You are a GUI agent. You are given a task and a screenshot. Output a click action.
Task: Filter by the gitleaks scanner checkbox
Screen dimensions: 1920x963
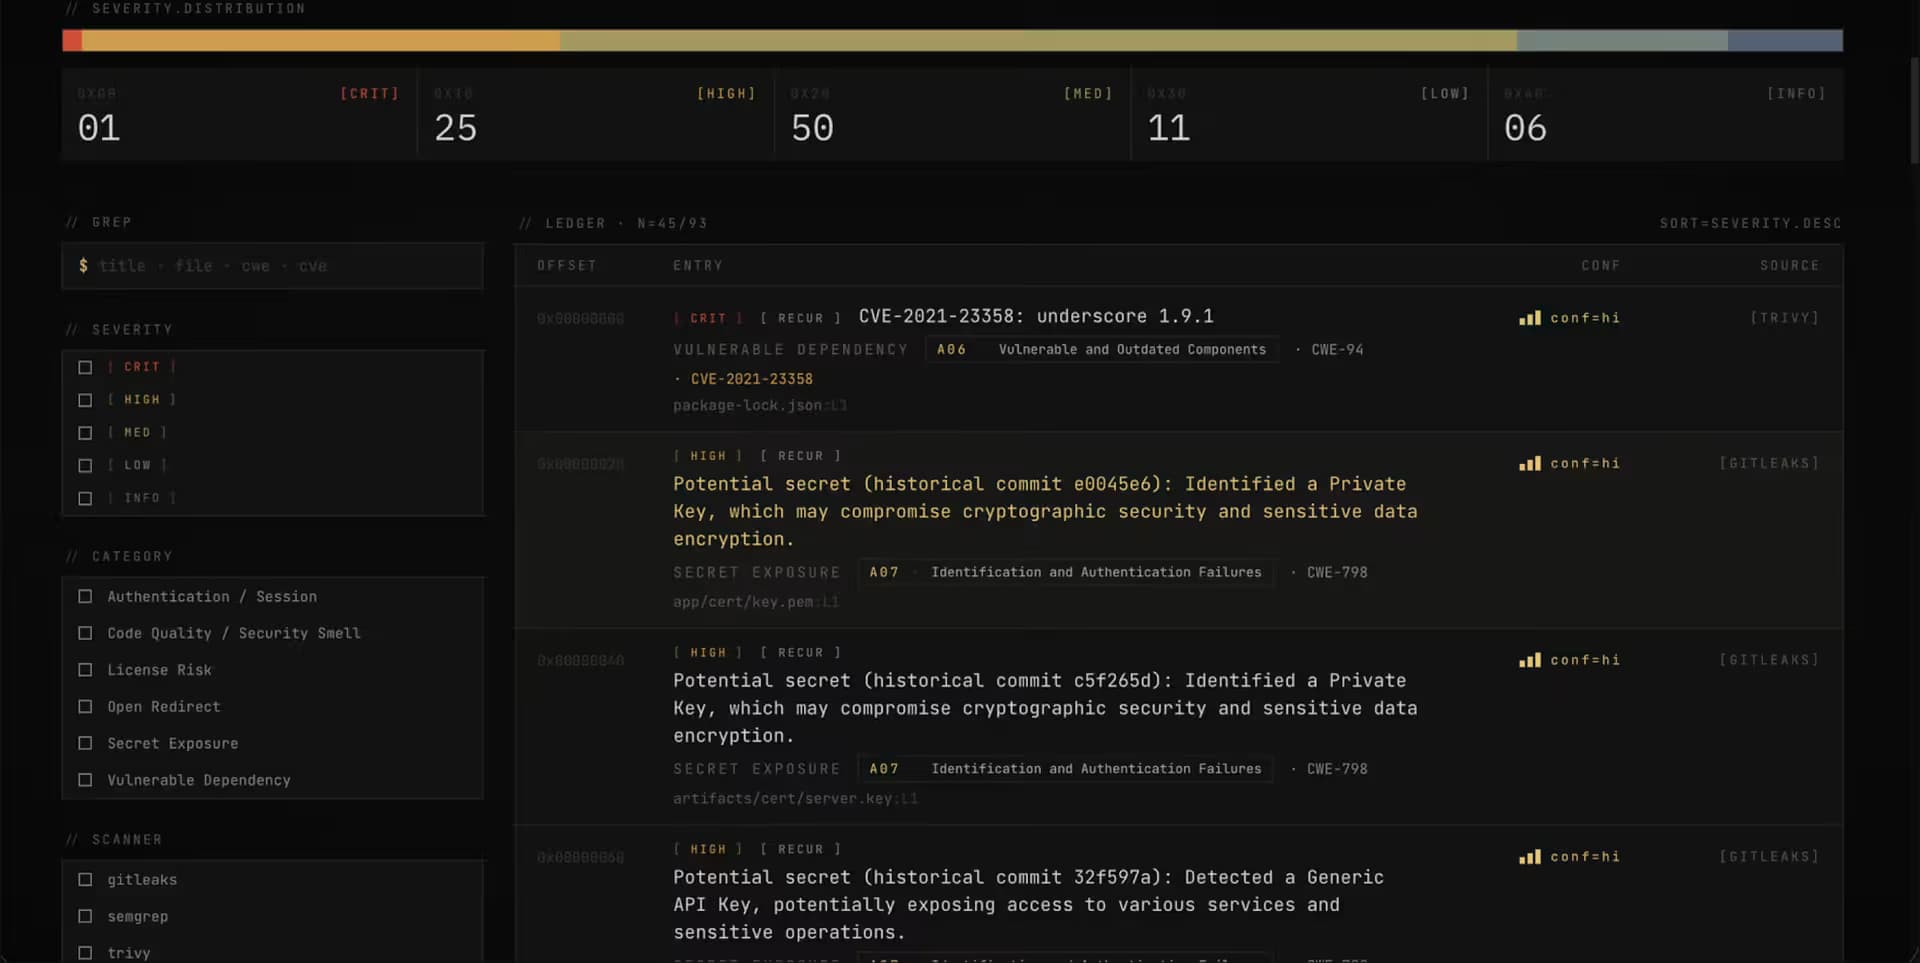(x=85, y=880)
